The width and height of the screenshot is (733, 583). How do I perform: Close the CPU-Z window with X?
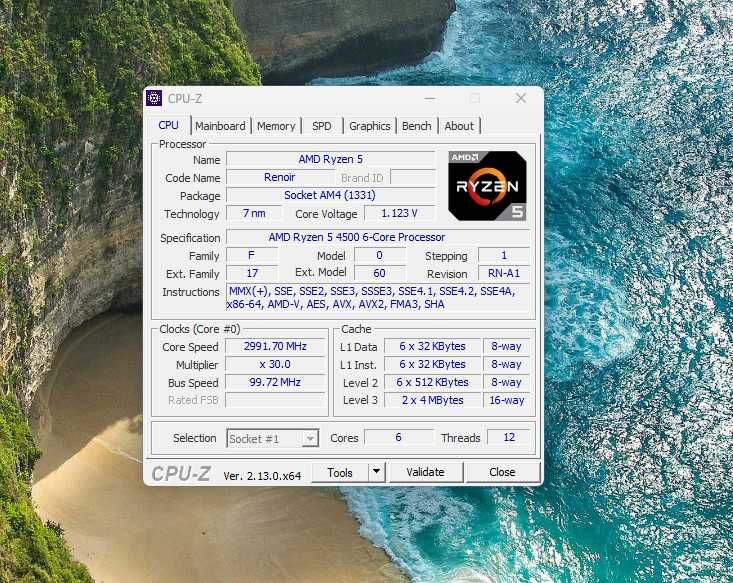[x=521, y=98]
